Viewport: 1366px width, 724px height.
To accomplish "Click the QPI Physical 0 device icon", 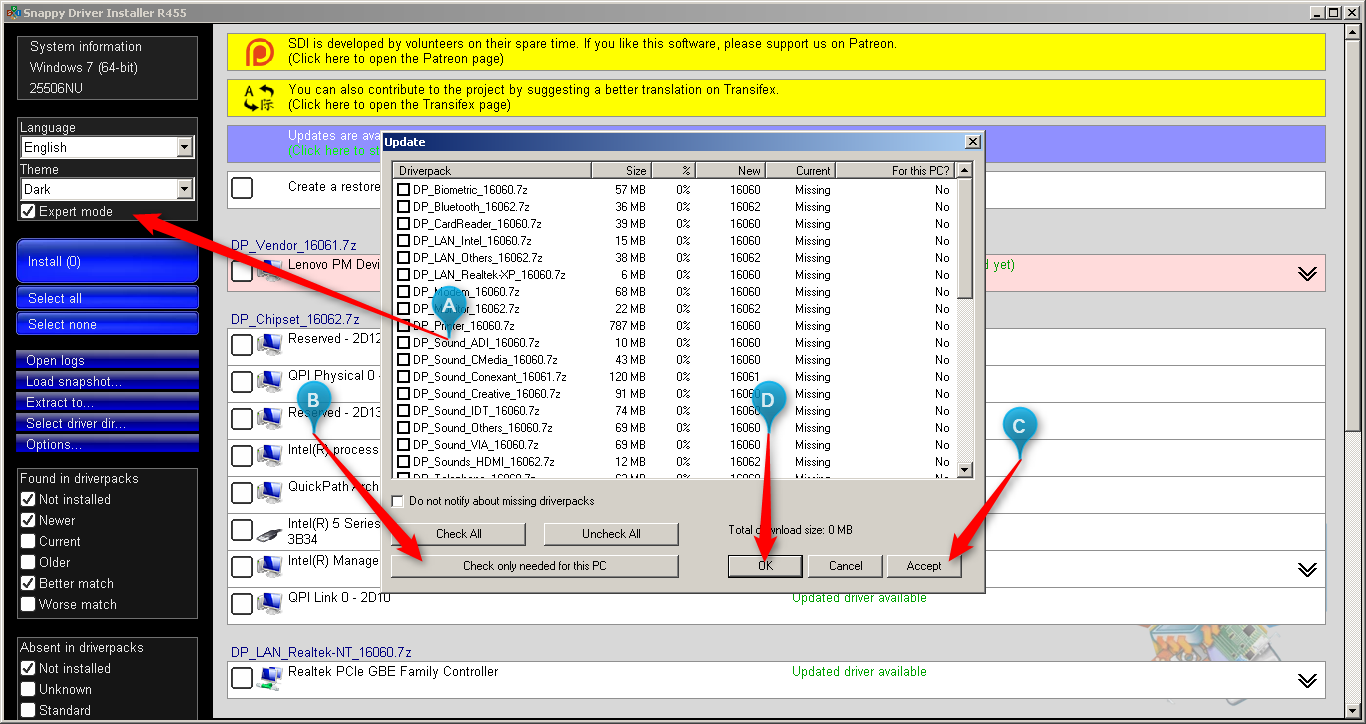I will (x=269, y=382).
